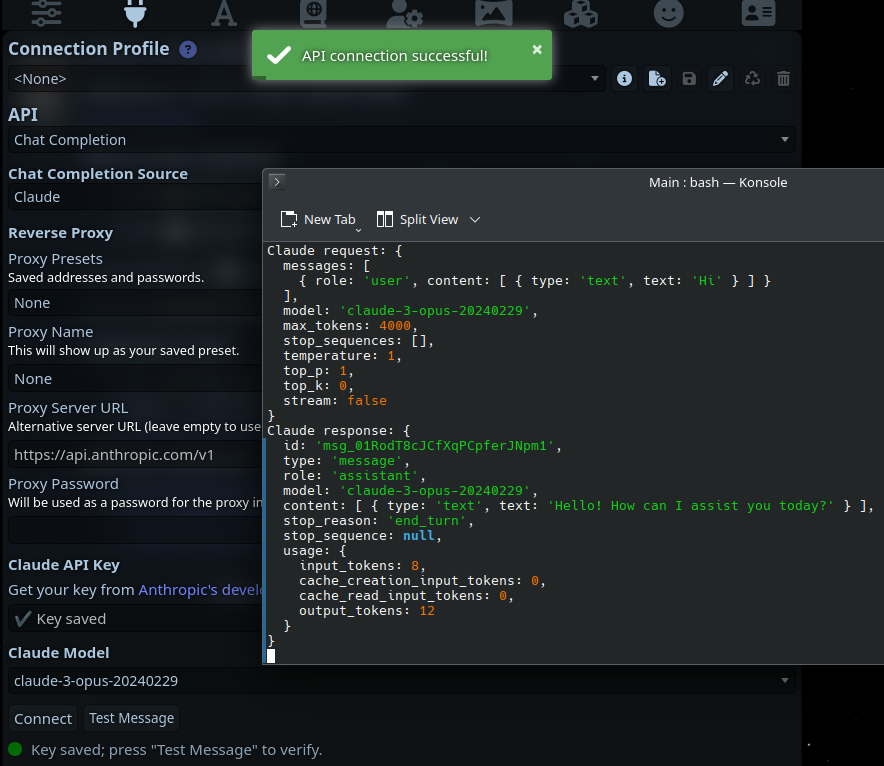This screenshot has height=766, width=884.
Task: Click the 'Connection Profile' heading text
Action: [x=89, y=49]
